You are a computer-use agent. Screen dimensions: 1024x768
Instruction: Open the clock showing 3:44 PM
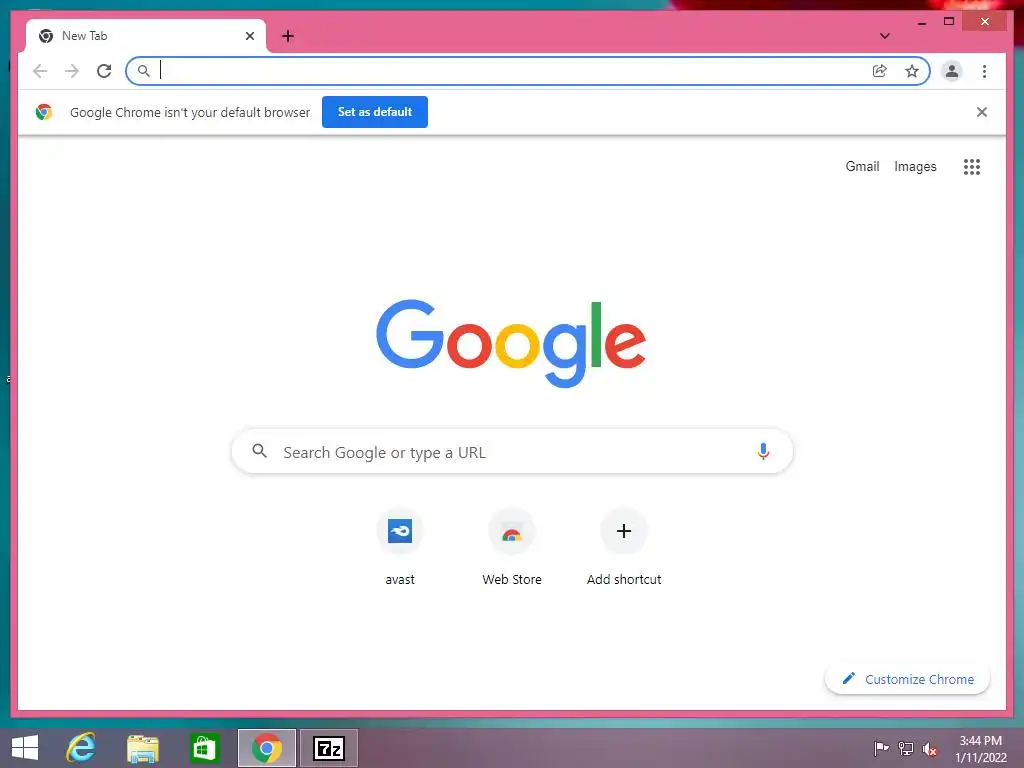coord(980,748)
